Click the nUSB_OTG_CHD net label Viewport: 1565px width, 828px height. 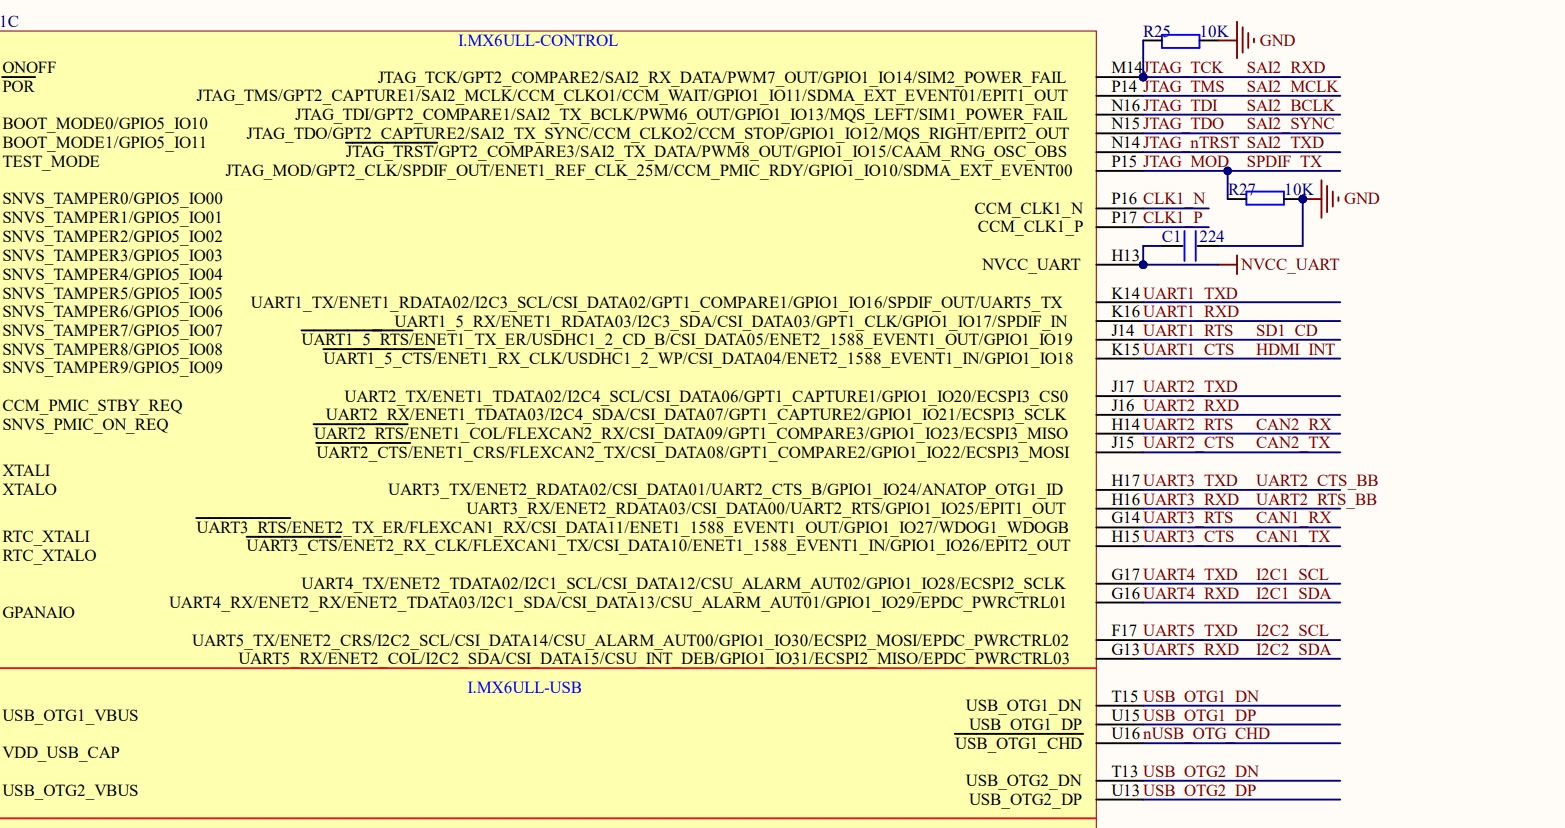(x=1206, y=733)
